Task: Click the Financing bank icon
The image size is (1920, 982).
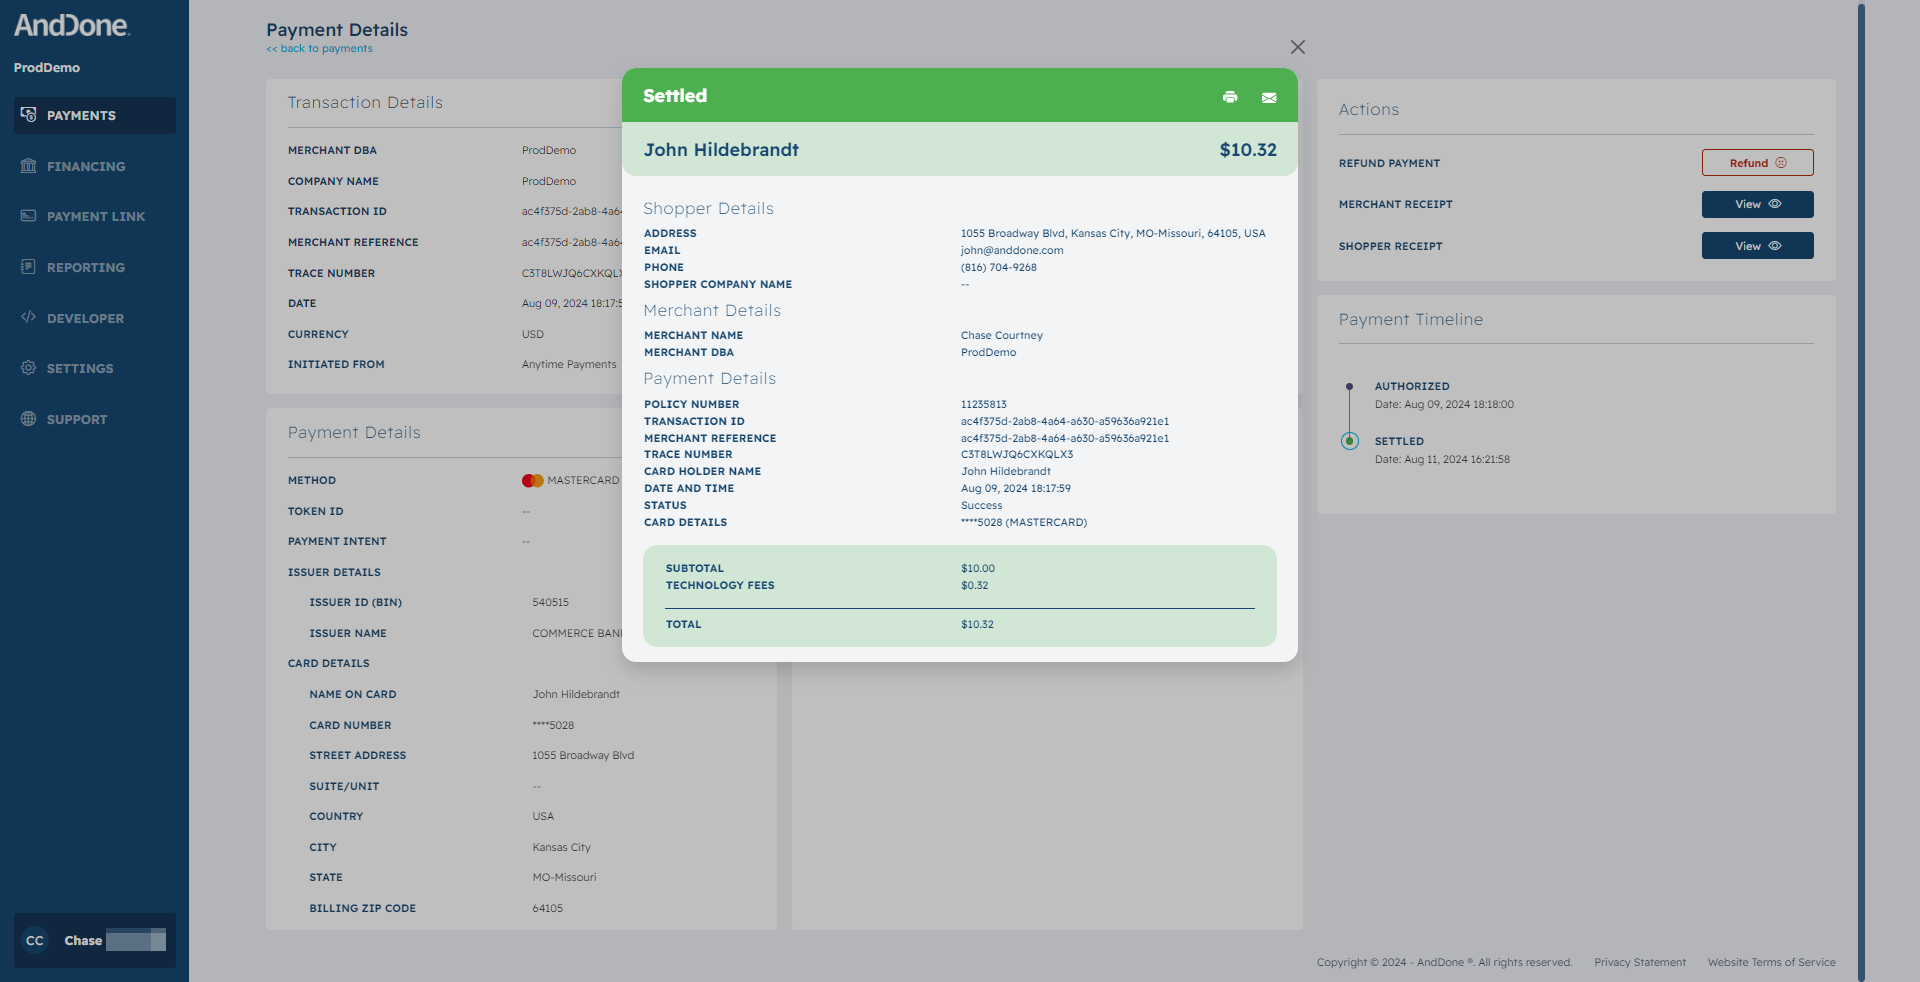Action: click(x=28, y=166)
